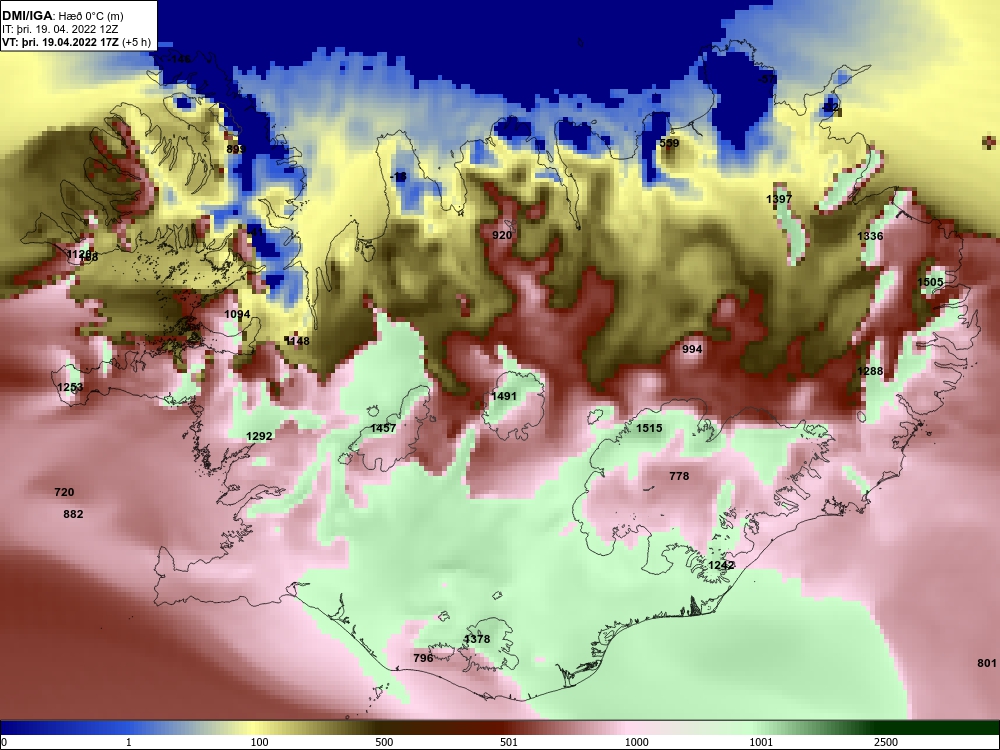Screen dimensions: 1000x750
Task: Click the value 1094 on the map
Action: (x=237, y=314)
